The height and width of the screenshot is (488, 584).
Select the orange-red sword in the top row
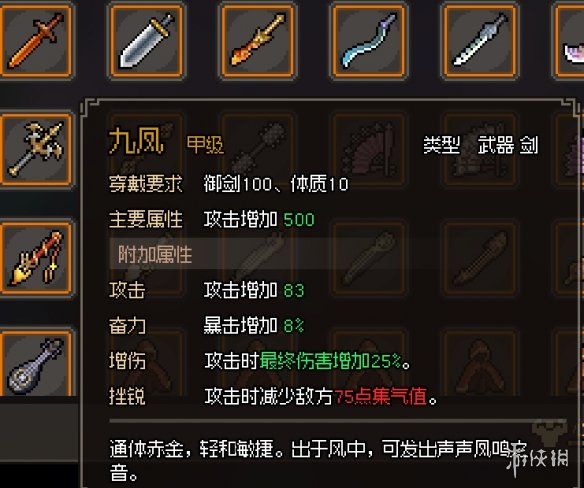pyautogui.click(x=36, y=41)
